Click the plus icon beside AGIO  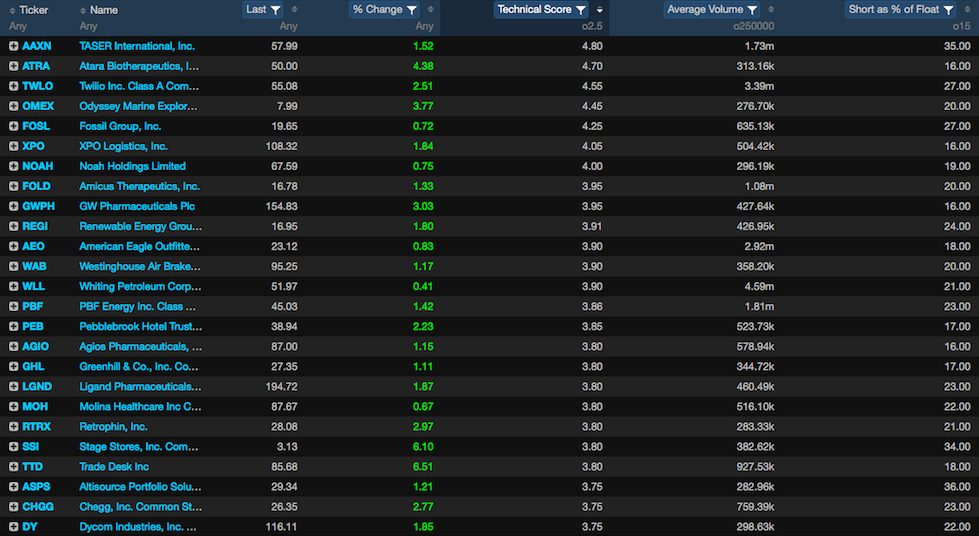pos(13,346)
